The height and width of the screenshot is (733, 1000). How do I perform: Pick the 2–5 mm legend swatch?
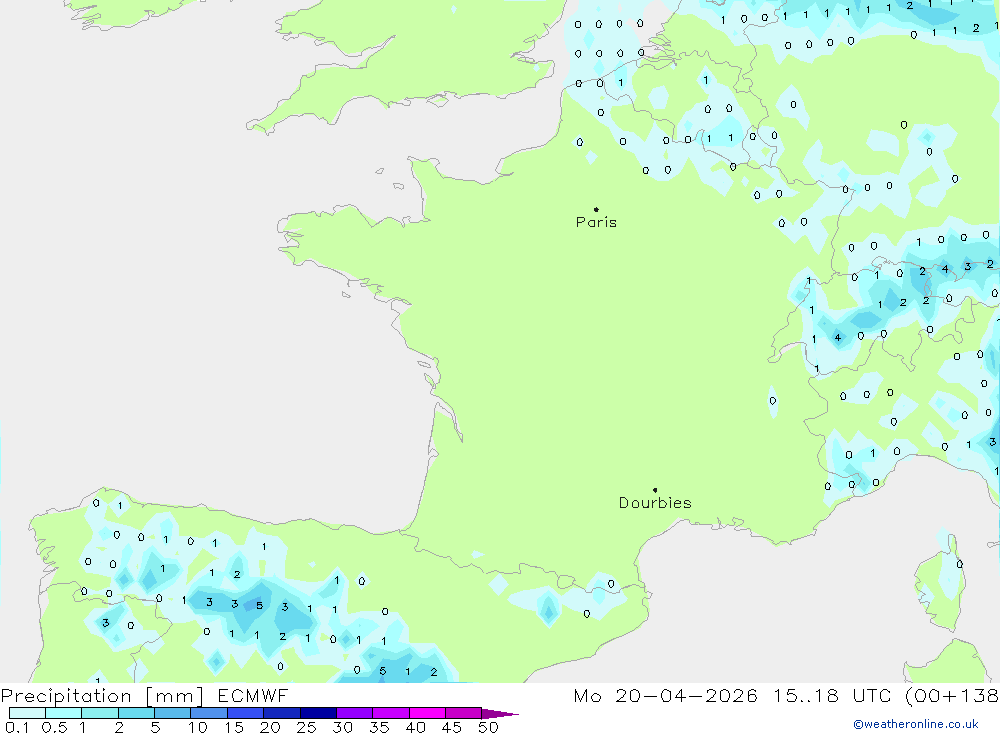(136, 713)
